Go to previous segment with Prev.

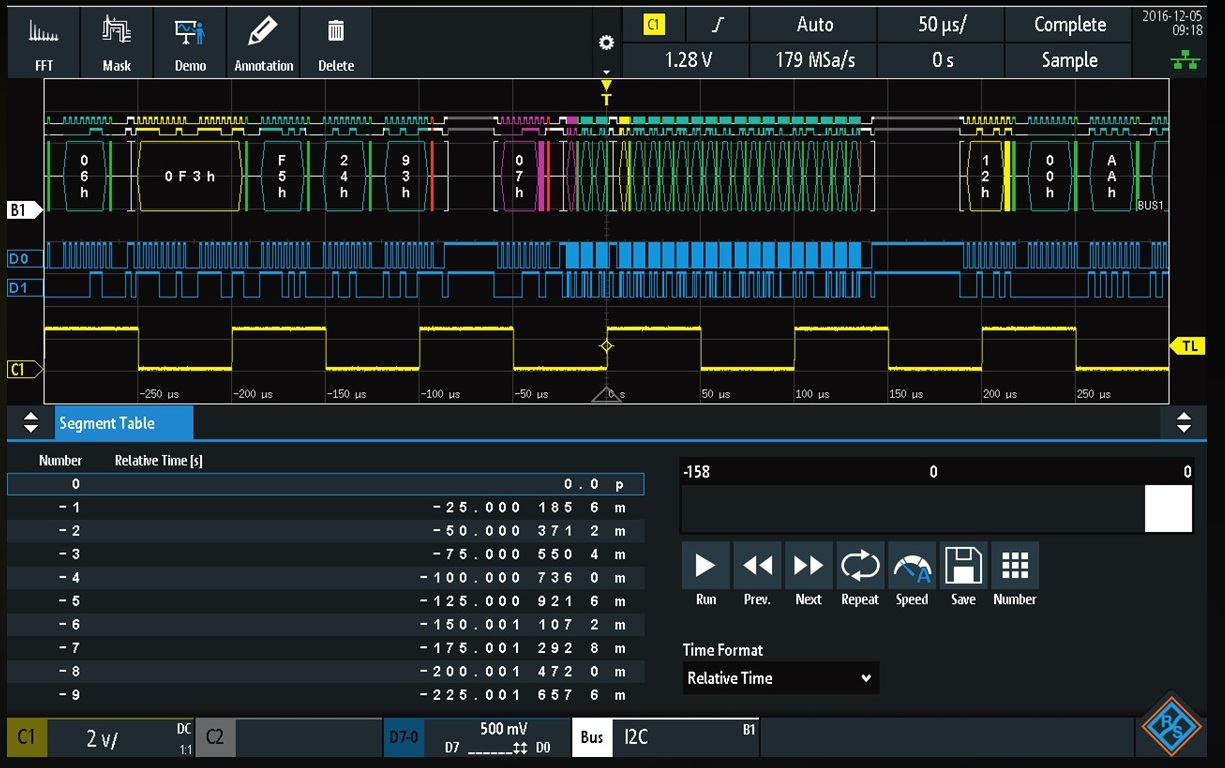[757, 575]
